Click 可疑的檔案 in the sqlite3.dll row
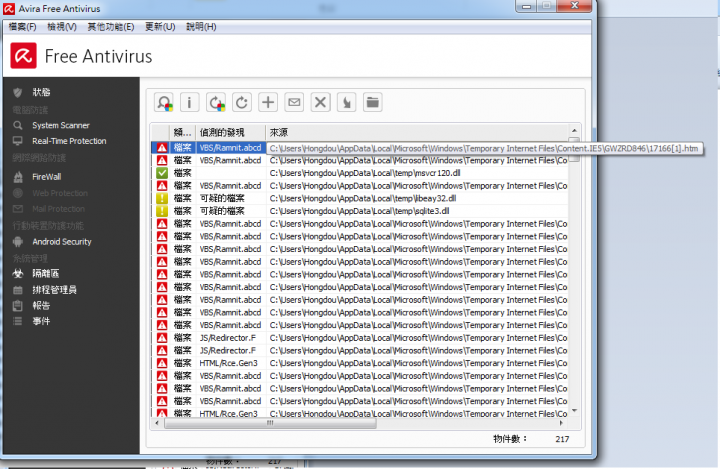The height and width of the screenshot is (469, 720). [222, 211]
